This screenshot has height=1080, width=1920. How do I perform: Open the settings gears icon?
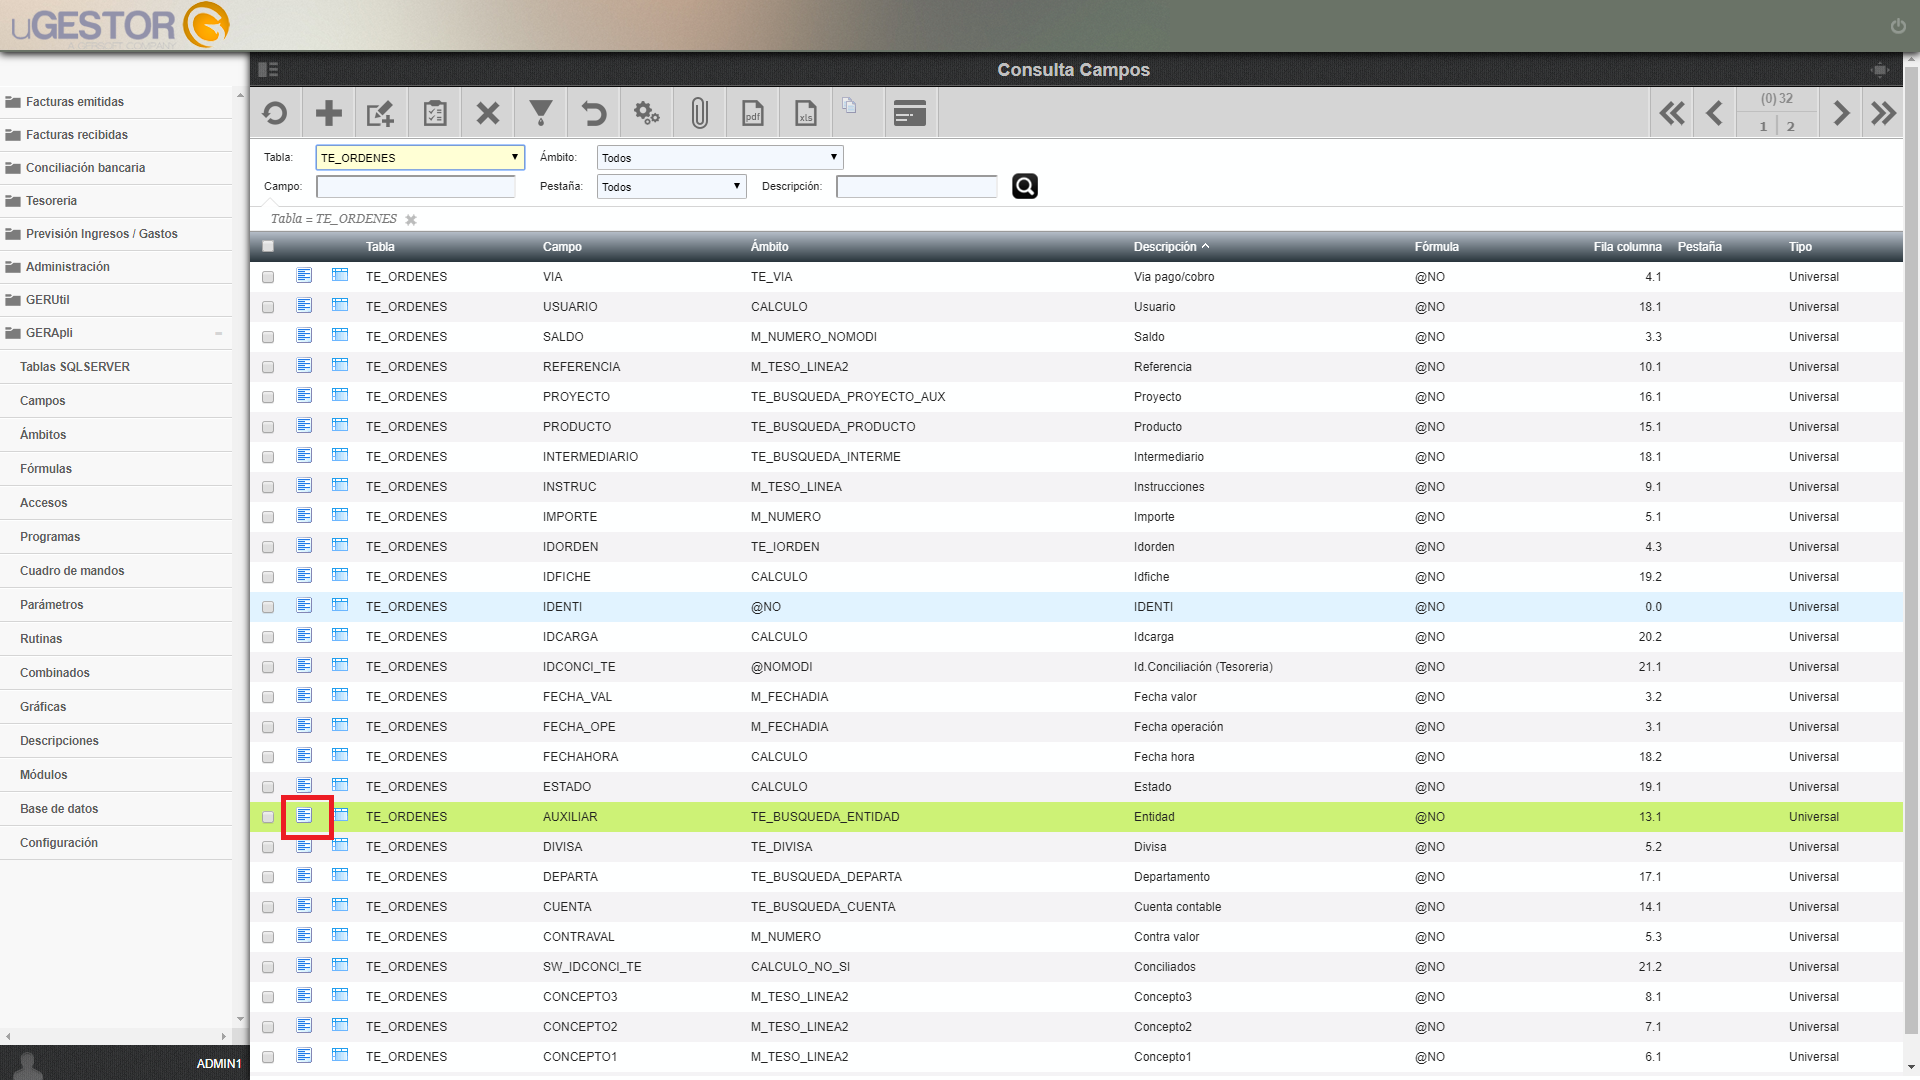647,113
